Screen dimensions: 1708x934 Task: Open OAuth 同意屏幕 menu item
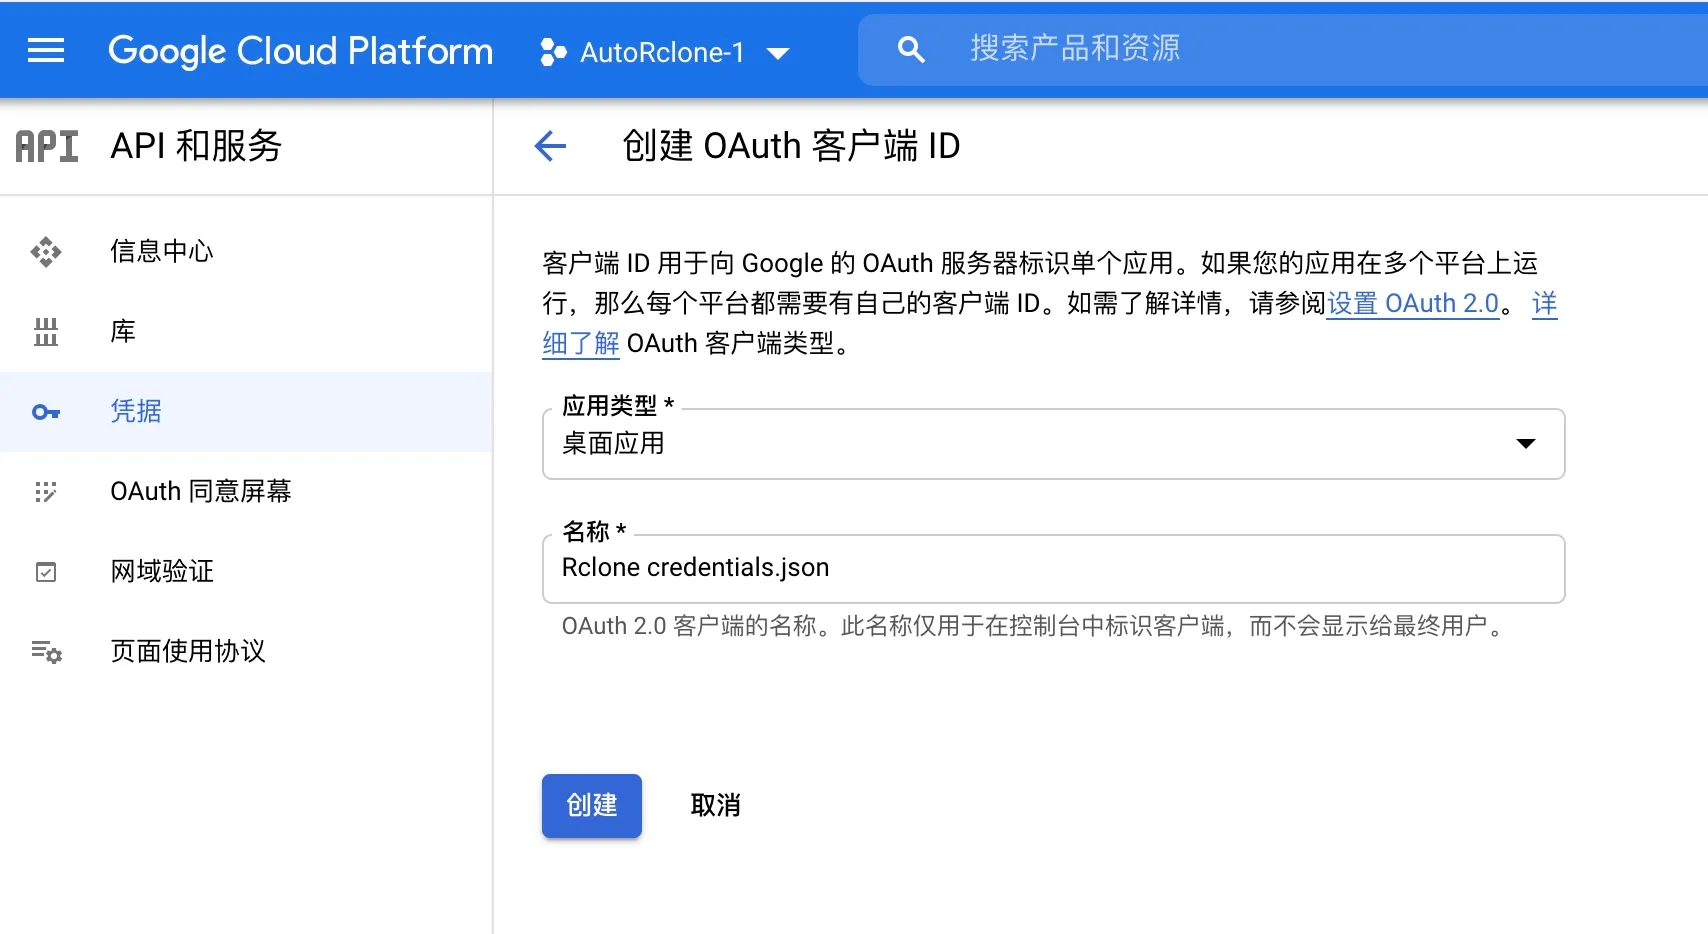point(200,492)
